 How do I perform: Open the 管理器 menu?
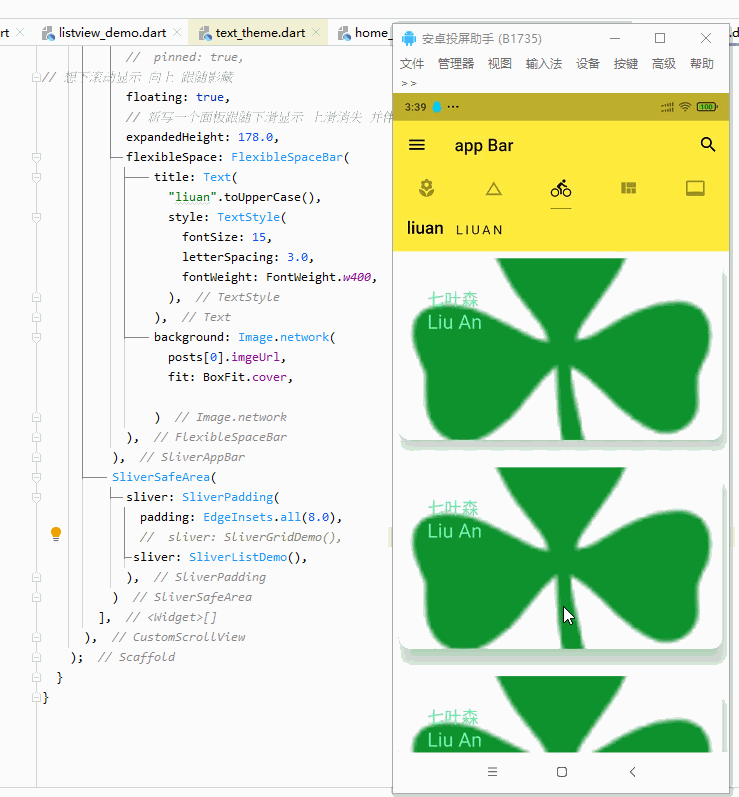(x=456, y=64)
